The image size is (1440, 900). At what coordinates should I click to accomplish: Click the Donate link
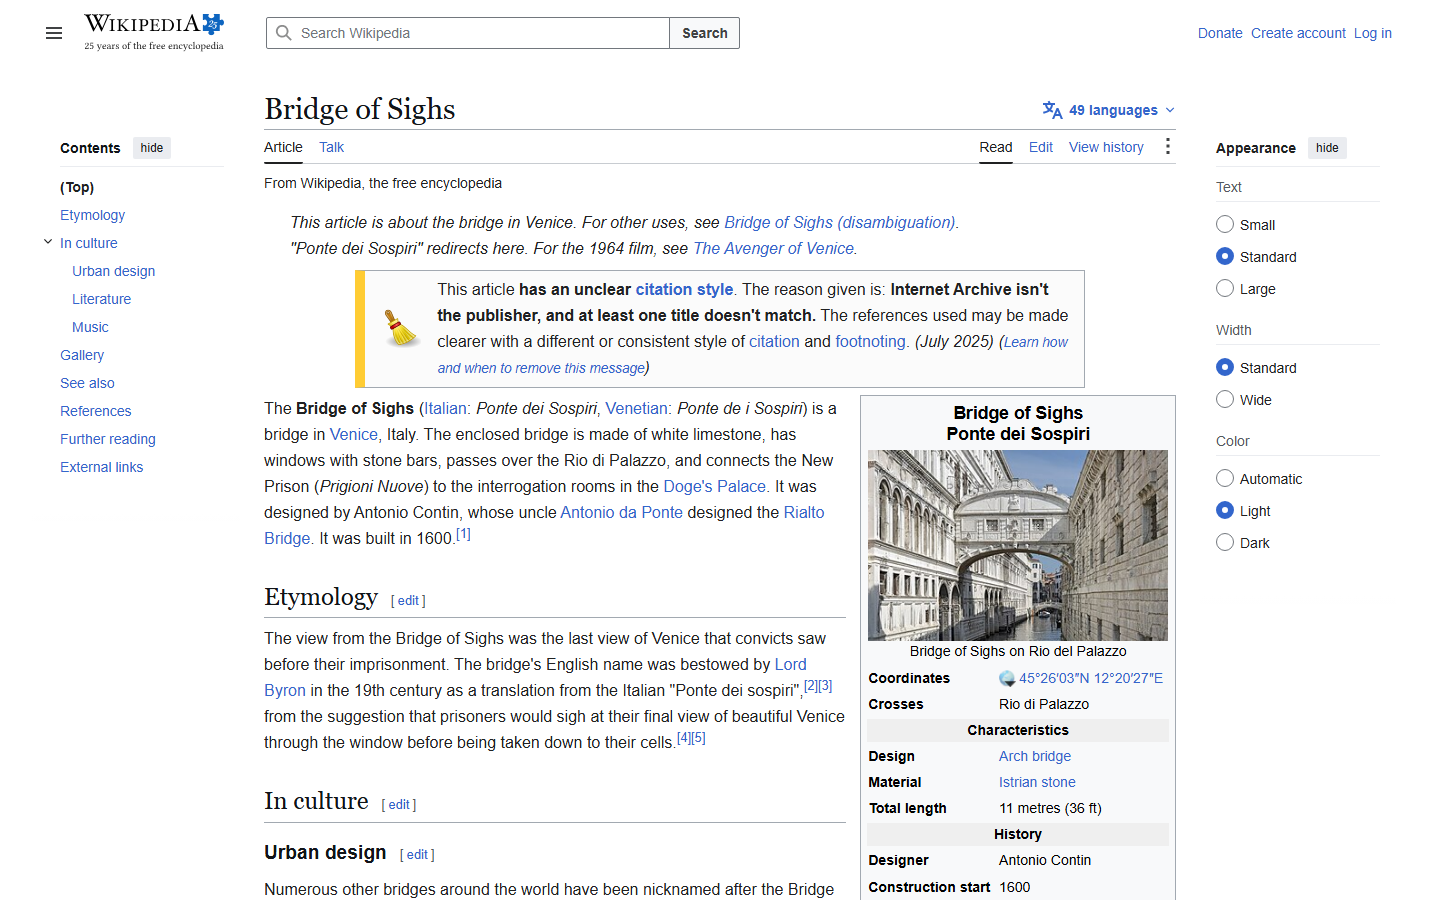(1220, 33)
